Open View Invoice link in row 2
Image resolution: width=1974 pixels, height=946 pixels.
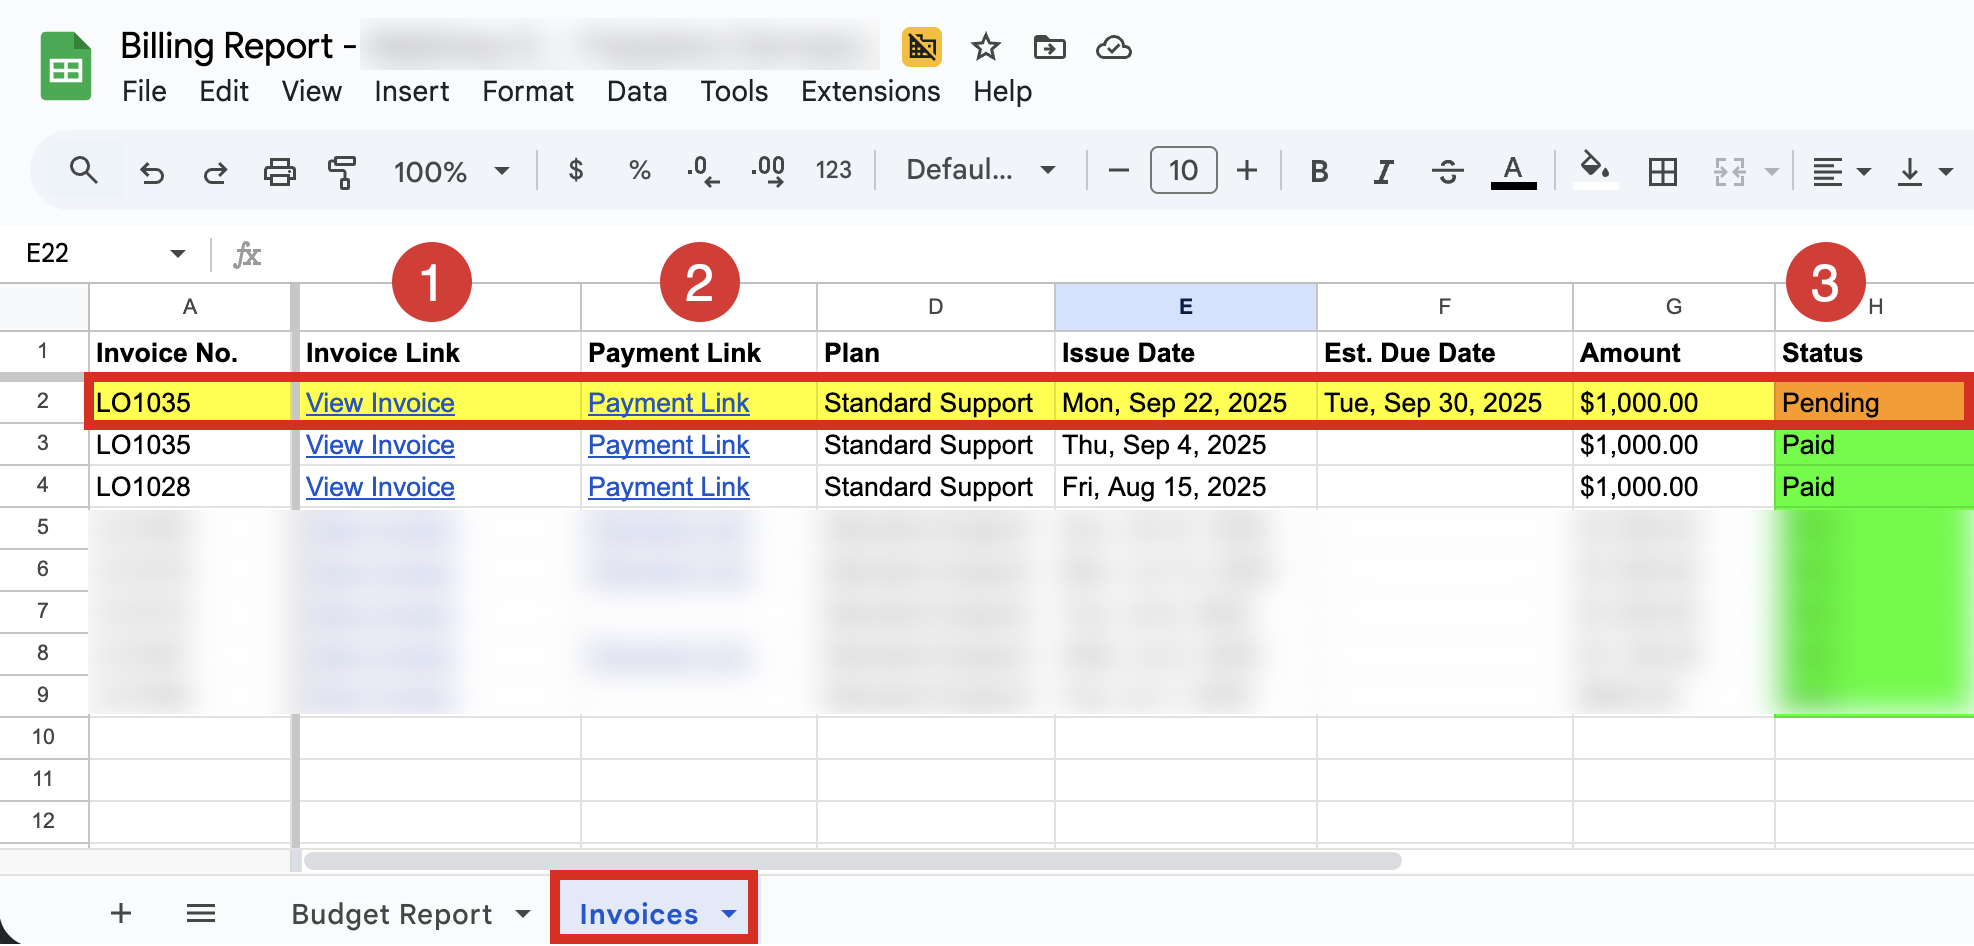coord(380,403)
